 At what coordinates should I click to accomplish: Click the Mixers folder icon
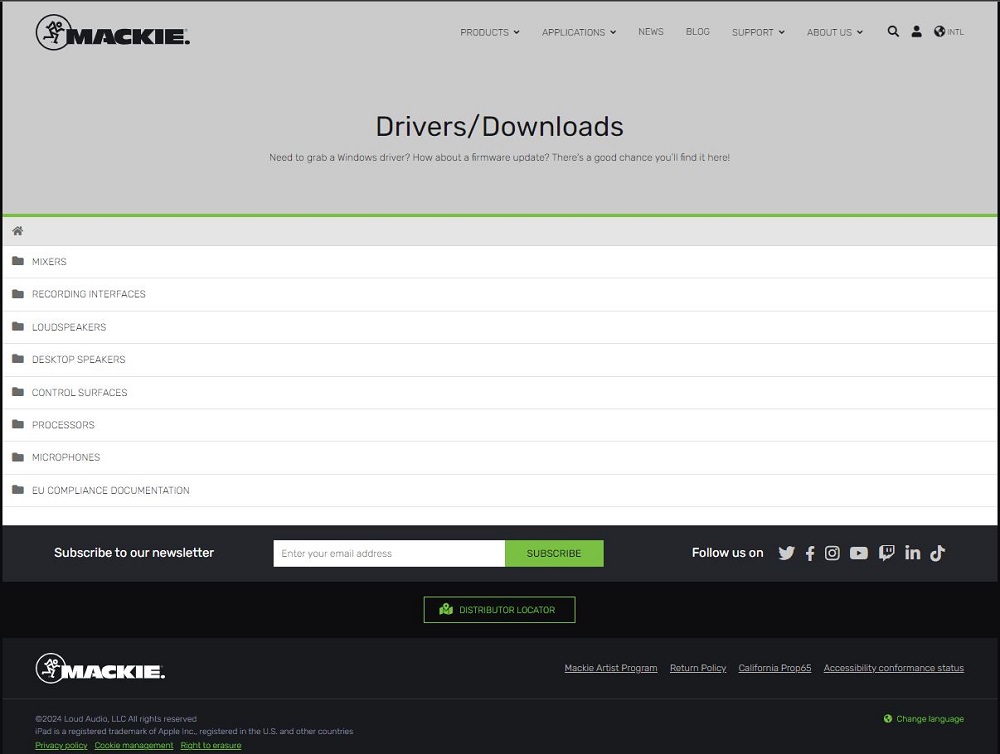18,261
